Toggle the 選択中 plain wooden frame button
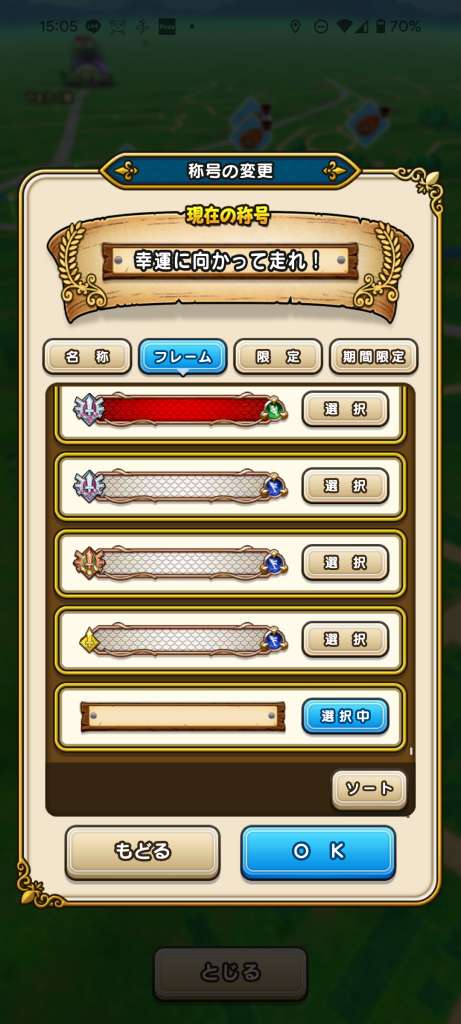The image size is (461, 1024). click(345, 716)
